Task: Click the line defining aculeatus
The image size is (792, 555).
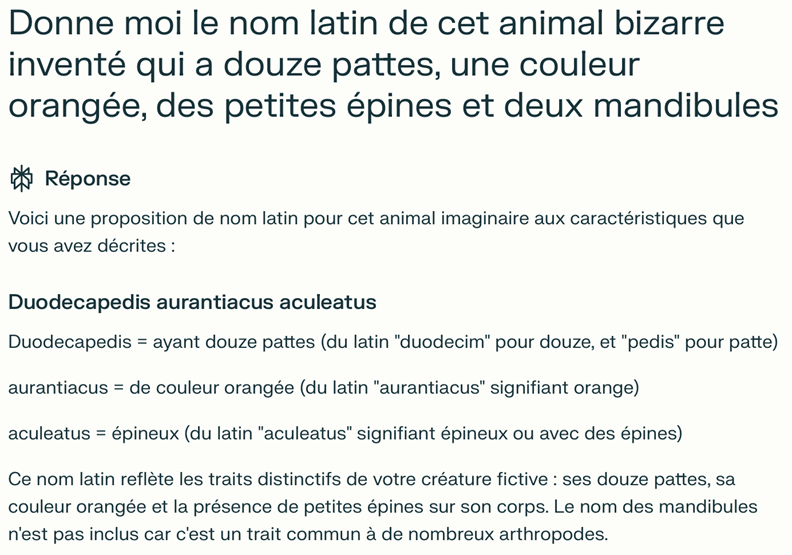Action: (x=345, y=433)
